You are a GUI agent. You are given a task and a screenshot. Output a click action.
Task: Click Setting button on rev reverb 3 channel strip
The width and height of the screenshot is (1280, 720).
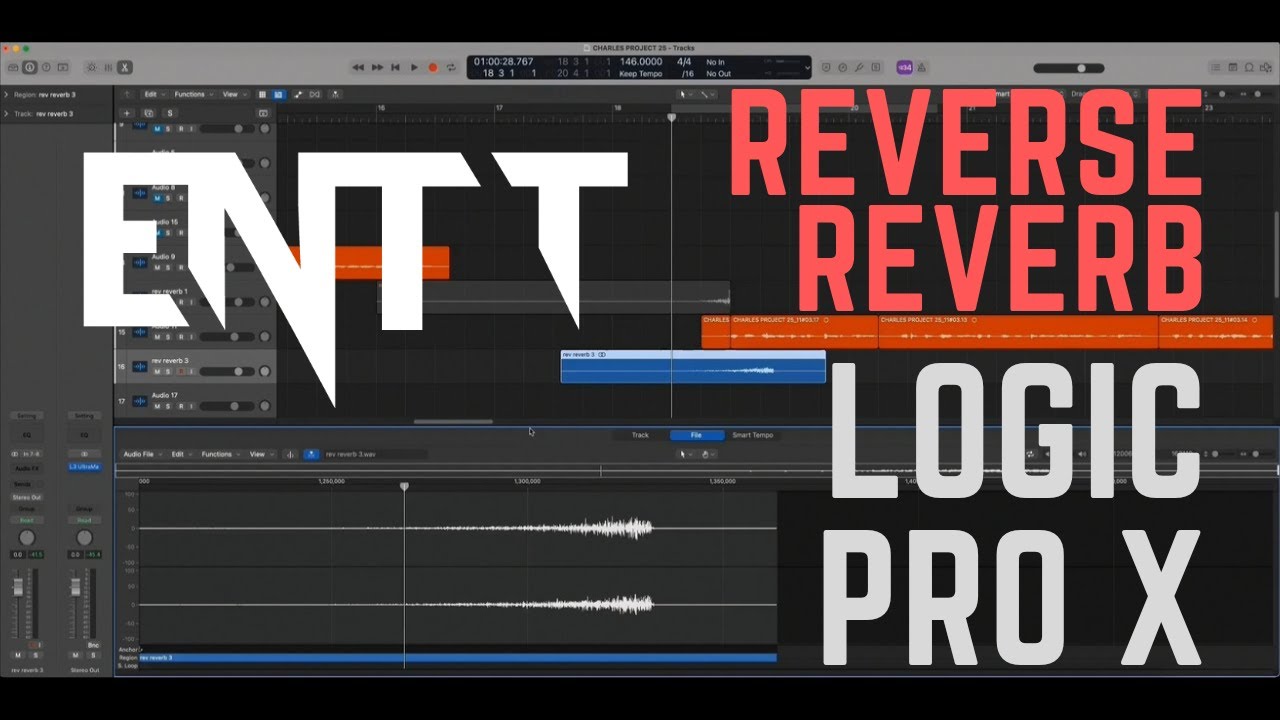(x=26, y=416)
